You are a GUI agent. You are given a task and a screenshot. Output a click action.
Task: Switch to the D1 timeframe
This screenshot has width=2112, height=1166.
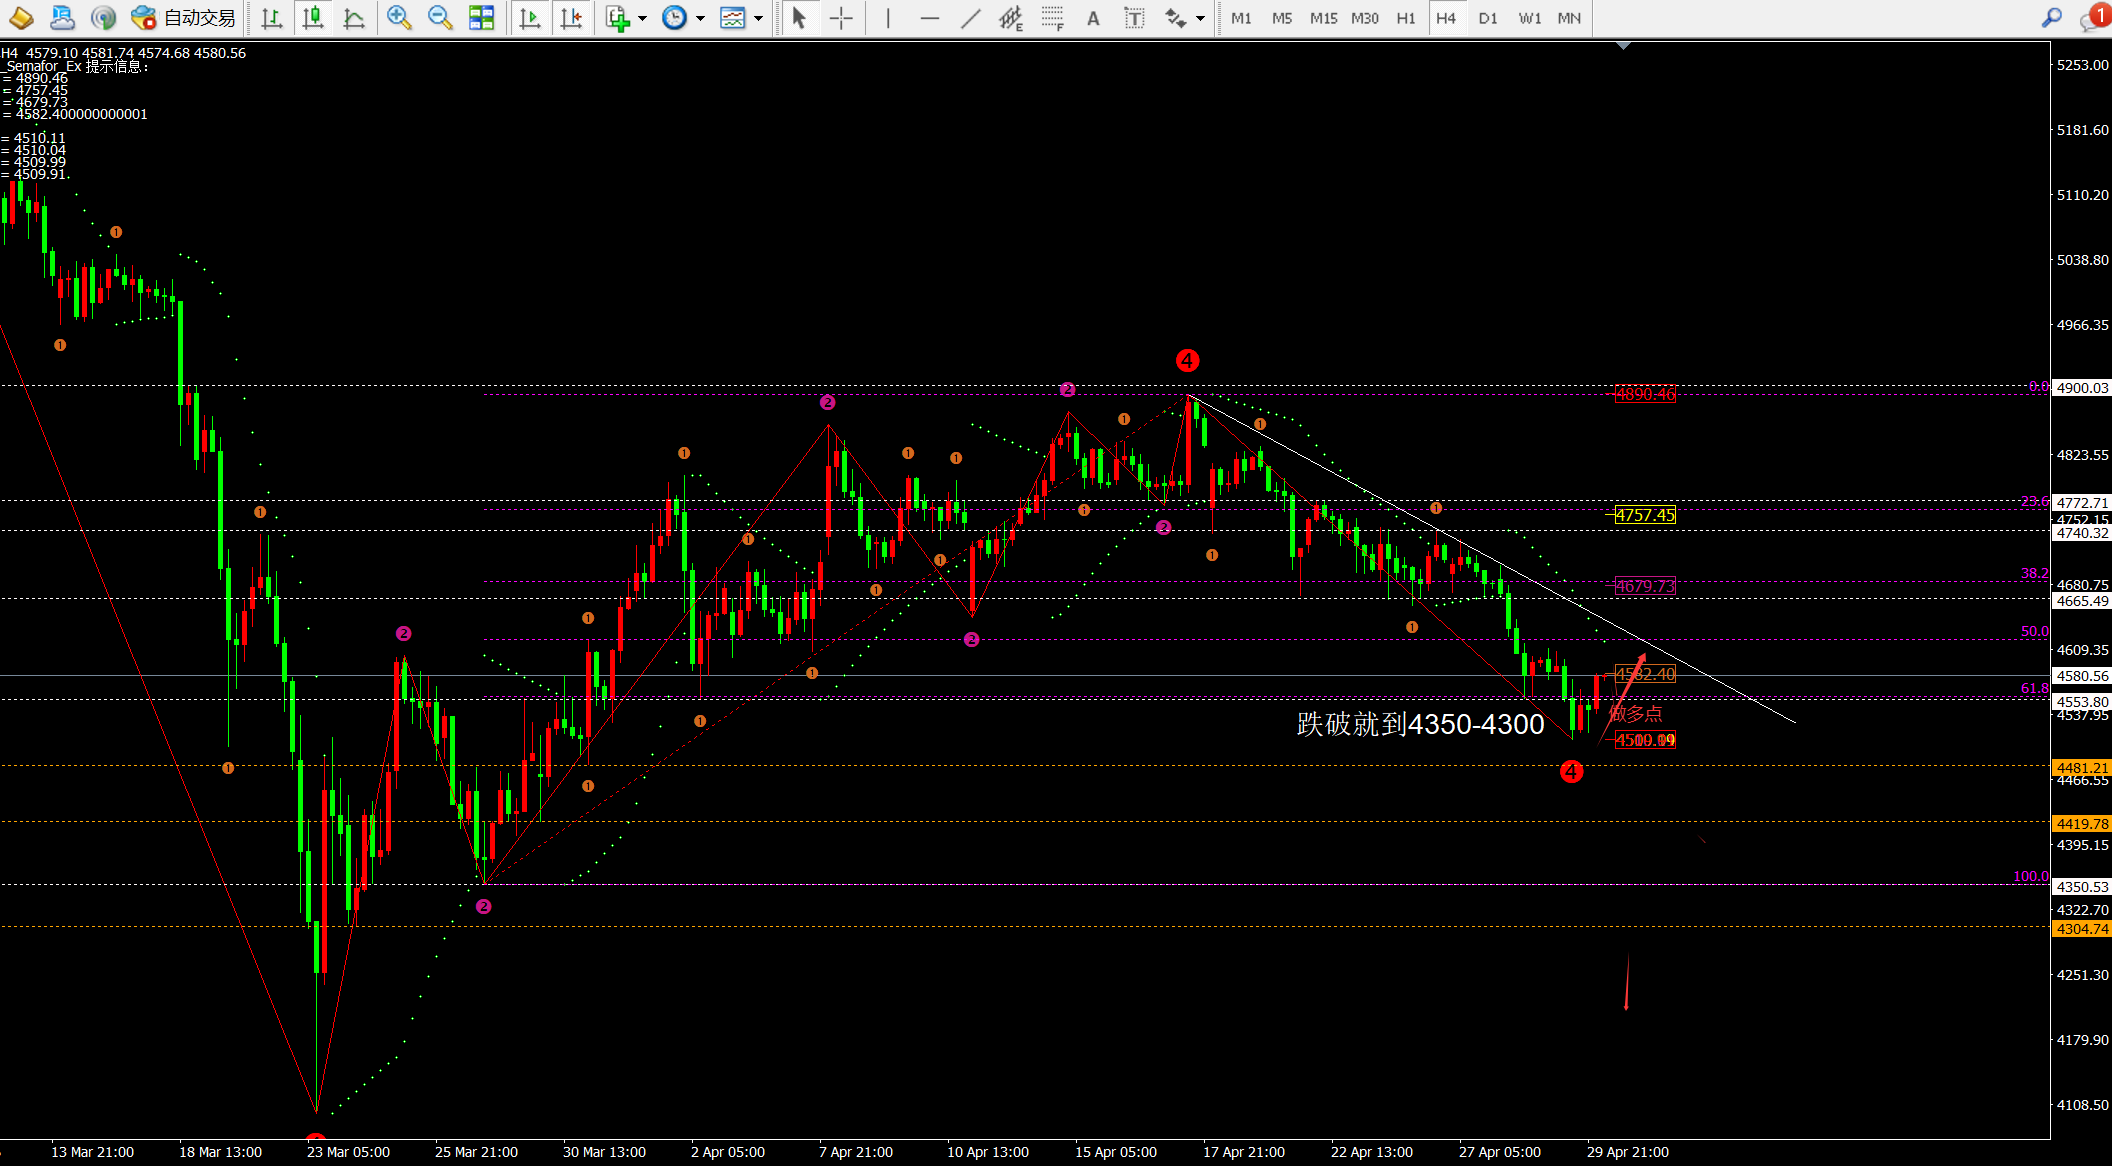pos(1487,18)
